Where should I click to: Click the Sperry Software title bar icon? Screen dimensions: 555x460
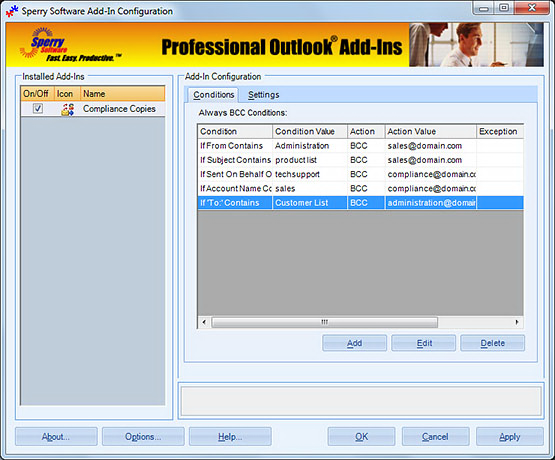coord(12,11)
